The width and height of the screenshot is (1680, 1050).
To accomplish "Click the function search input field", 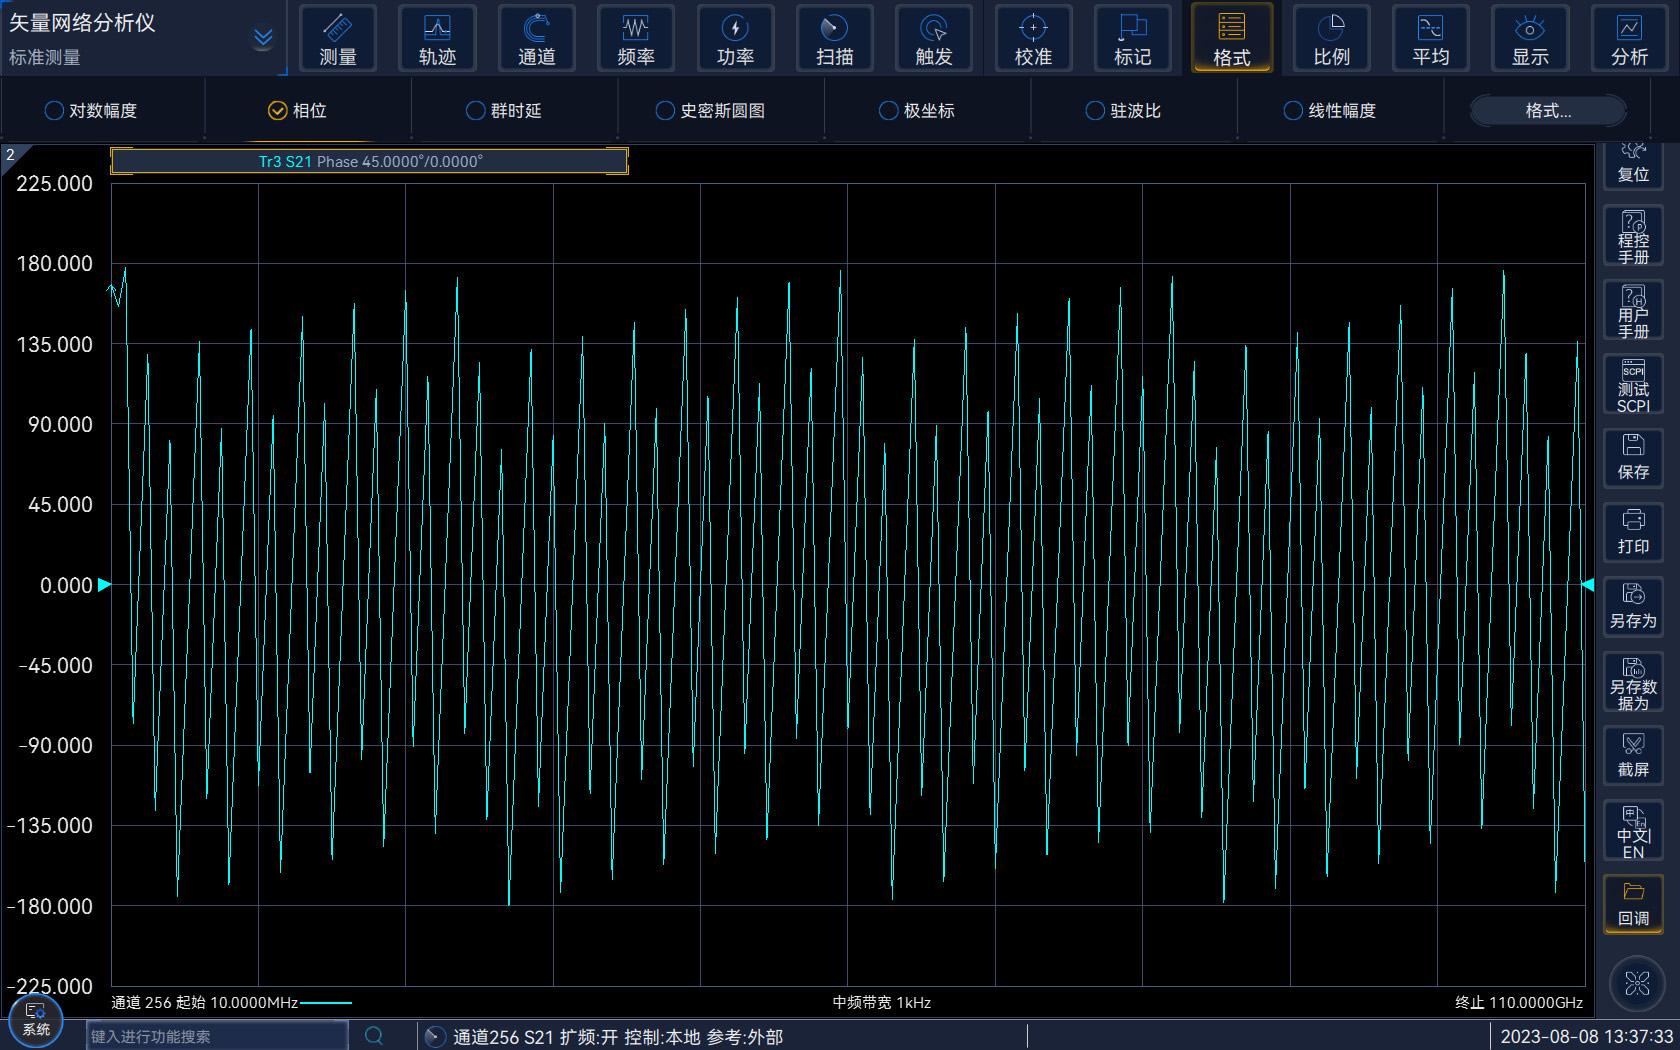I will [x=217, y=1036].
